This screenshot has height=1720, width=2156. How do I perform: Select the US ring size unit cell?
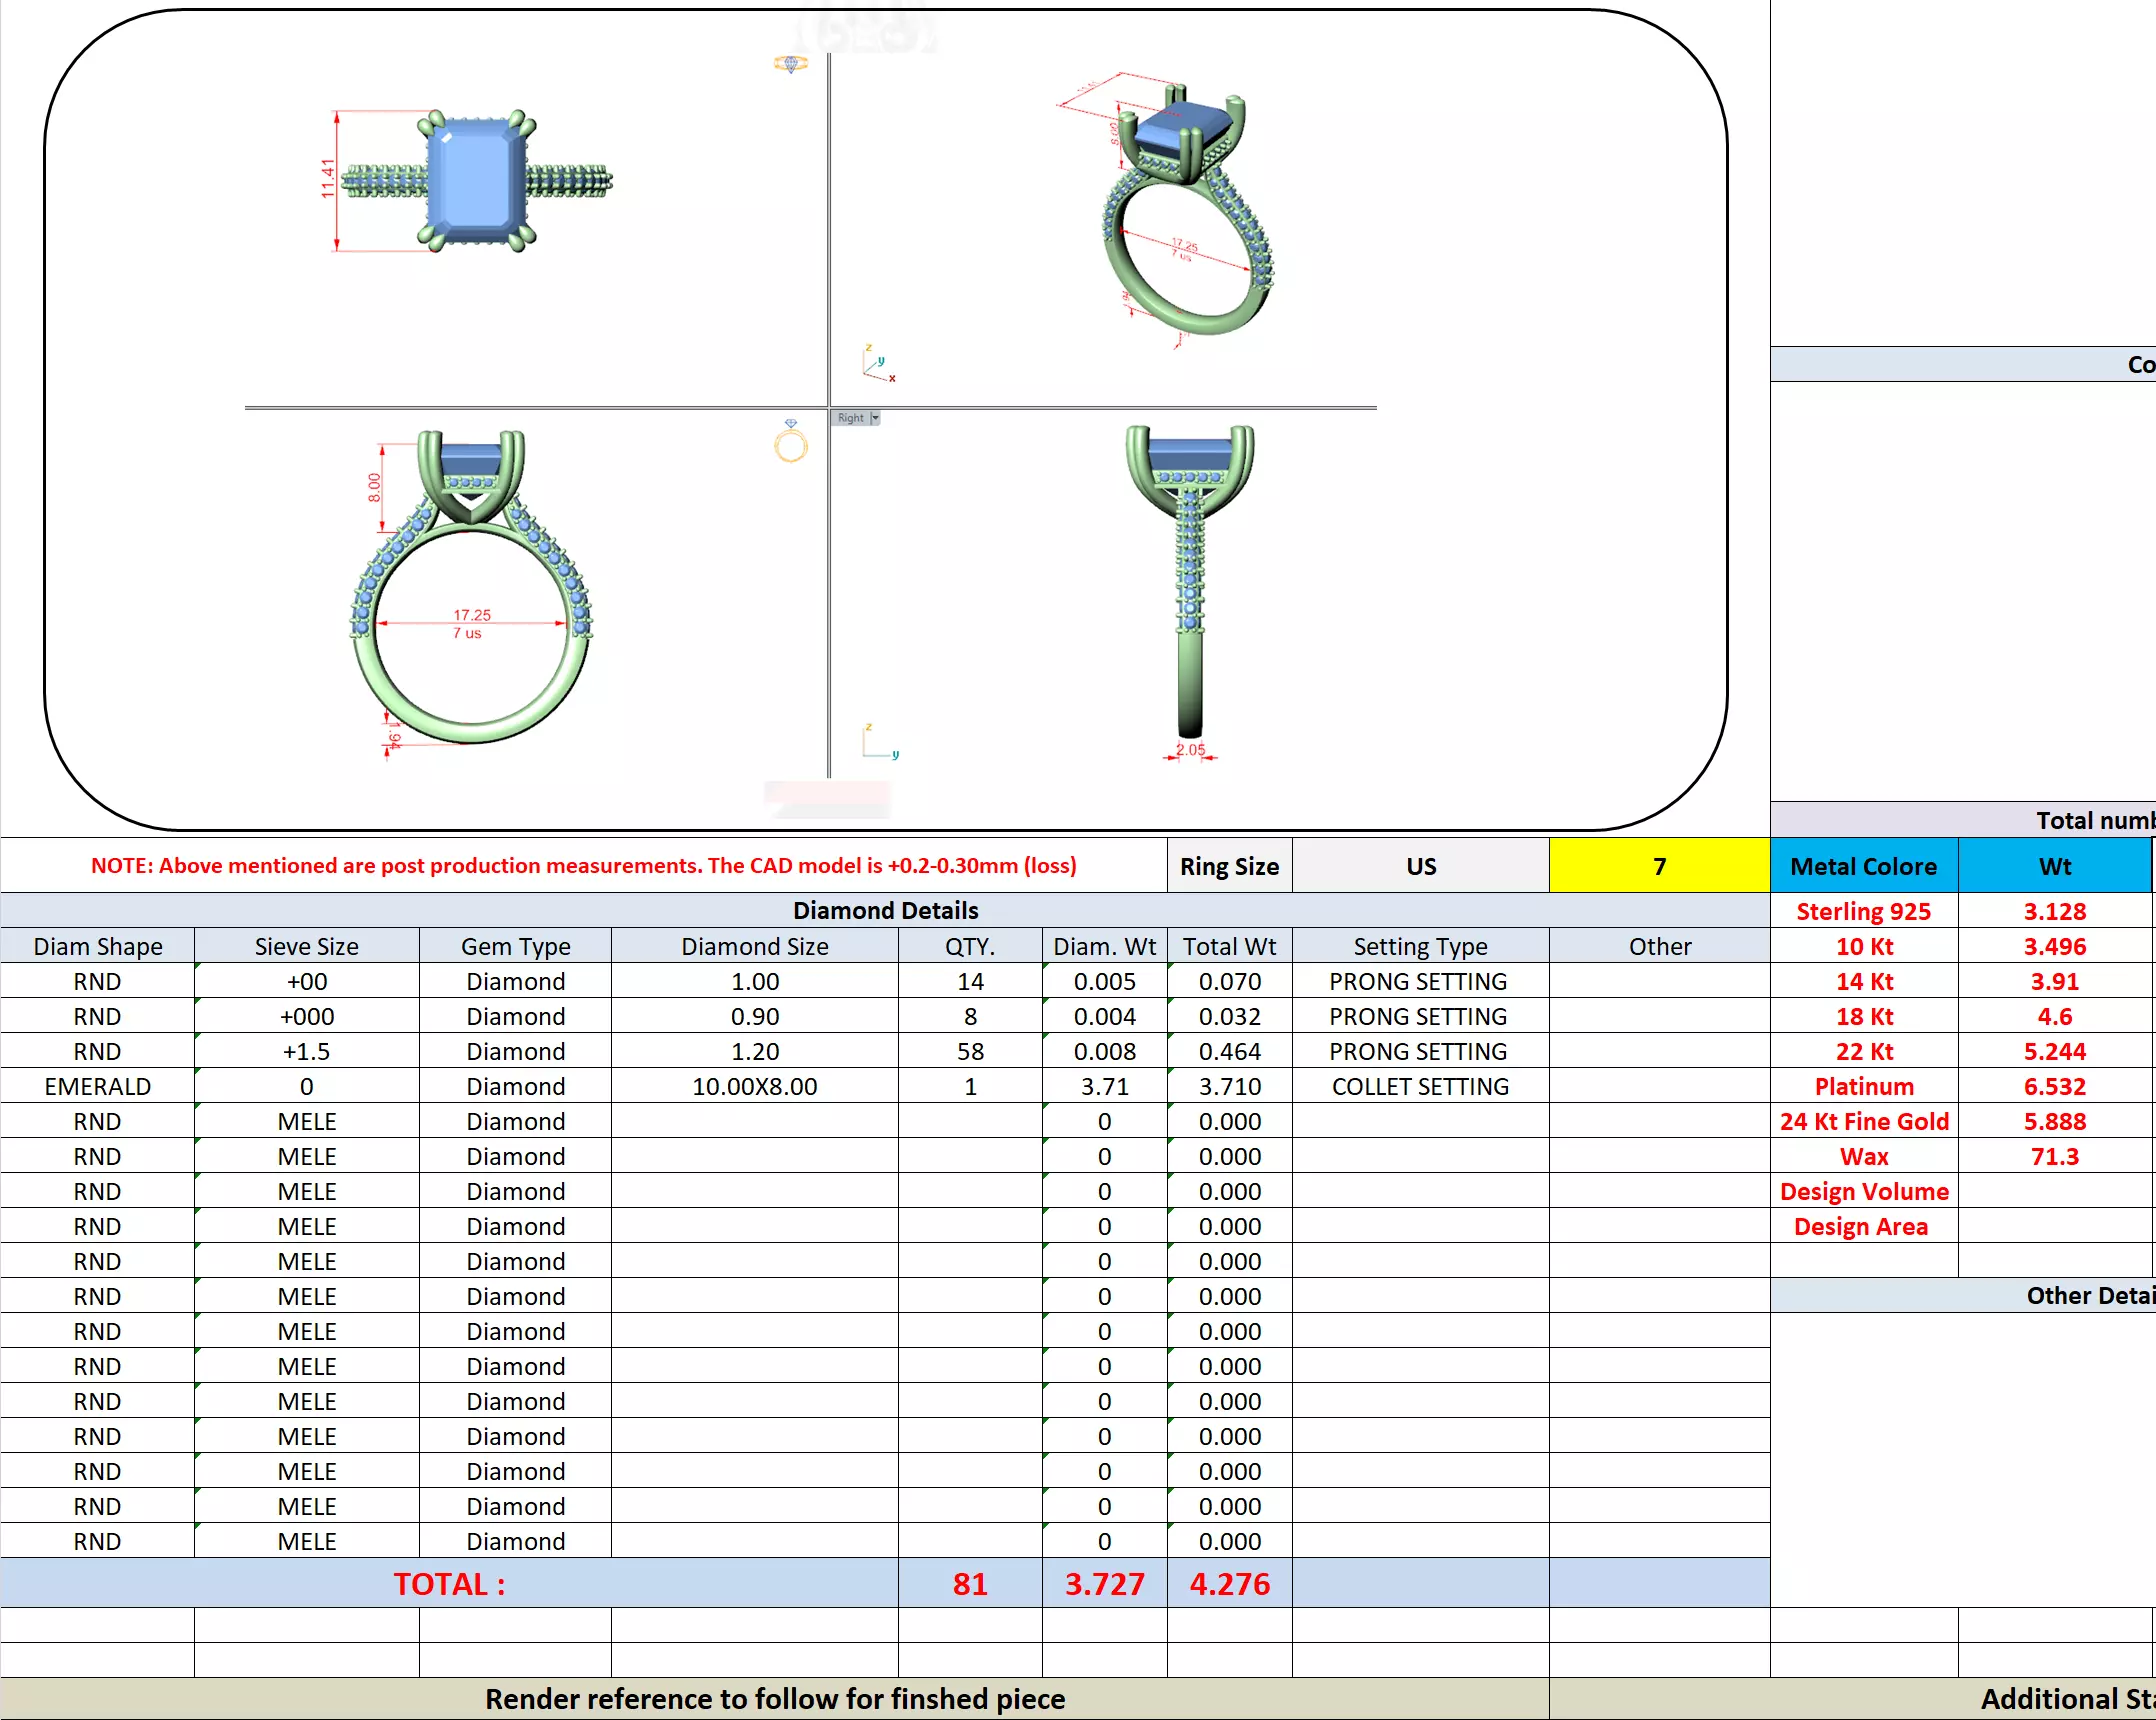coord(1420,866)
